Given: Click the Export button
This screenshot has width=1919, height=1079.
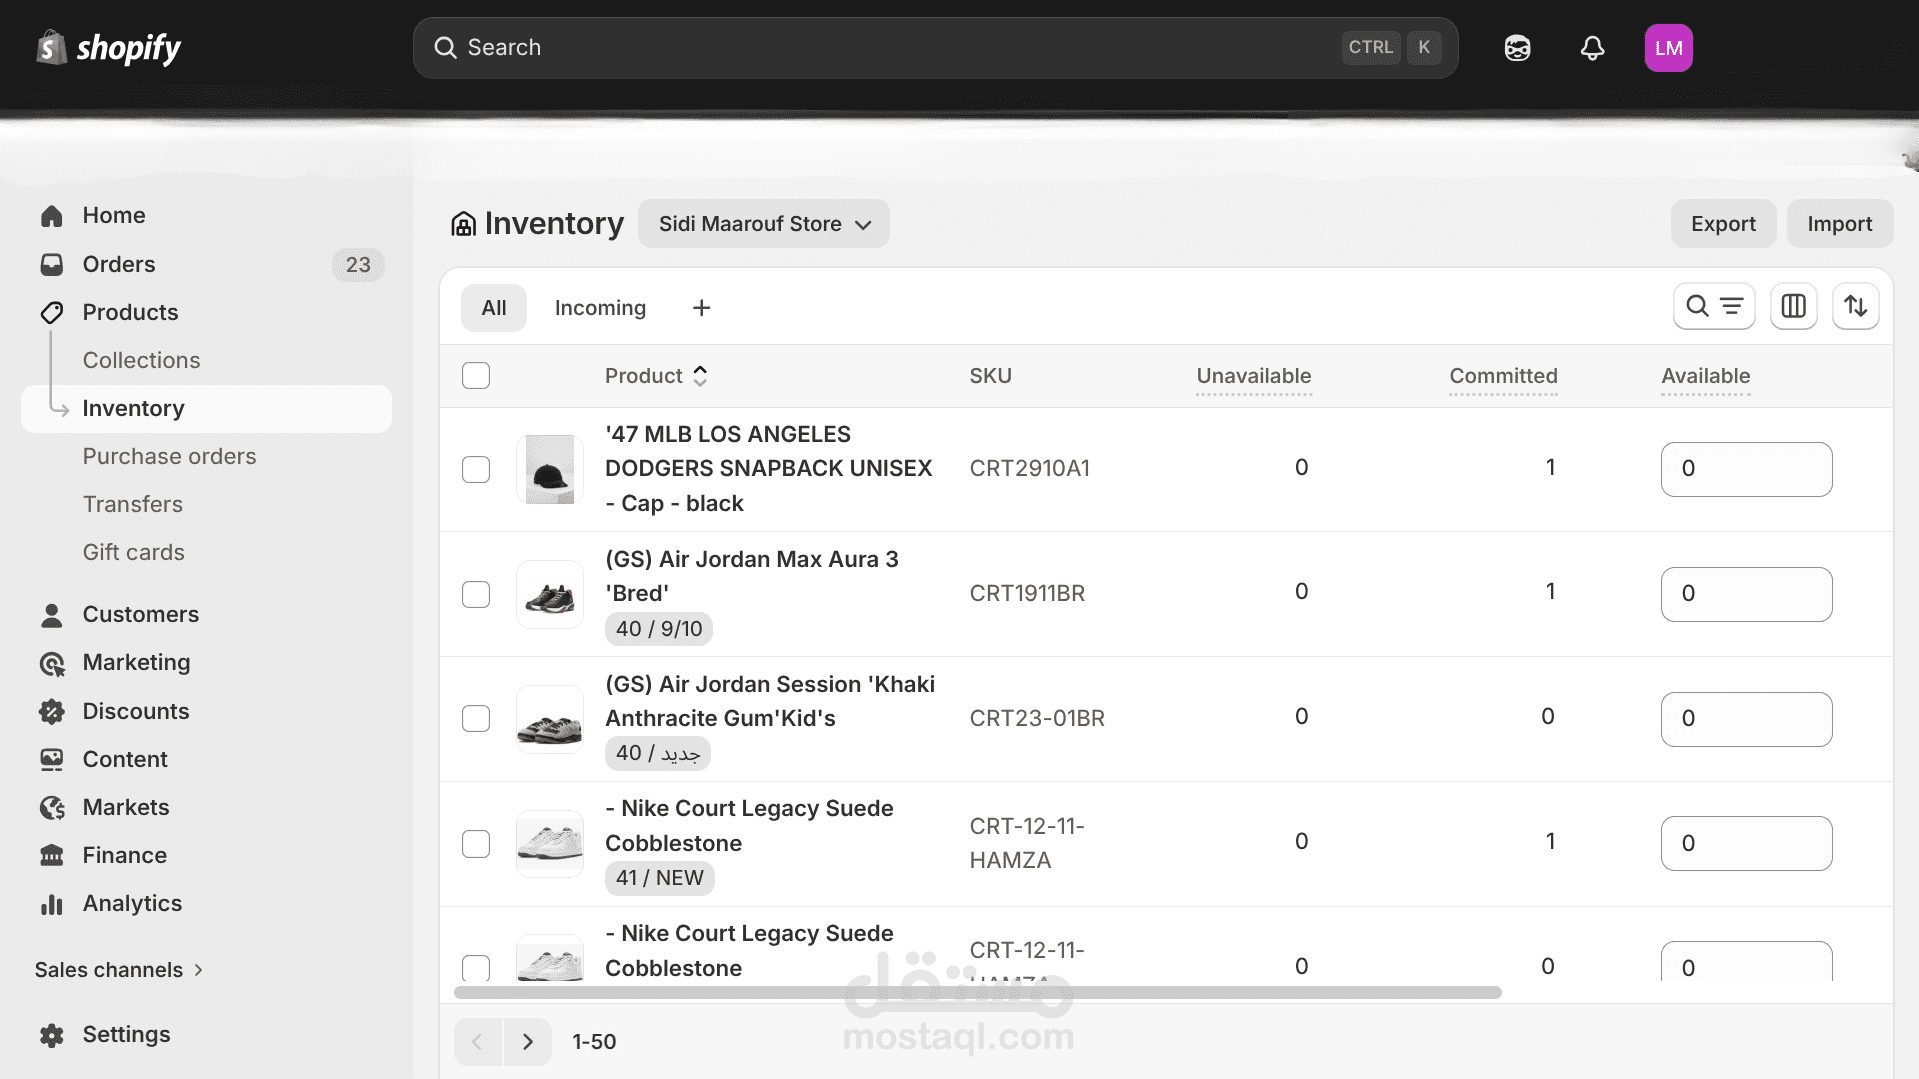Looking at the screenshot, I should tap(1722, 224).
